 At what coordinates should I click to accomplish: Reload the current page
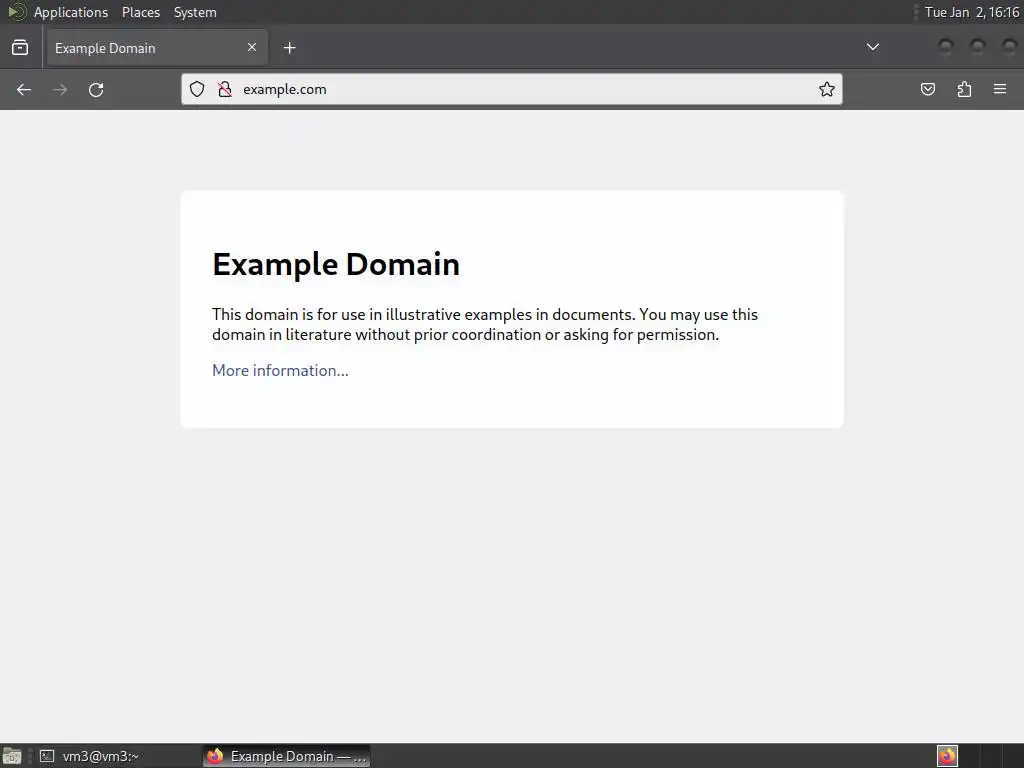tap(96, 89)
